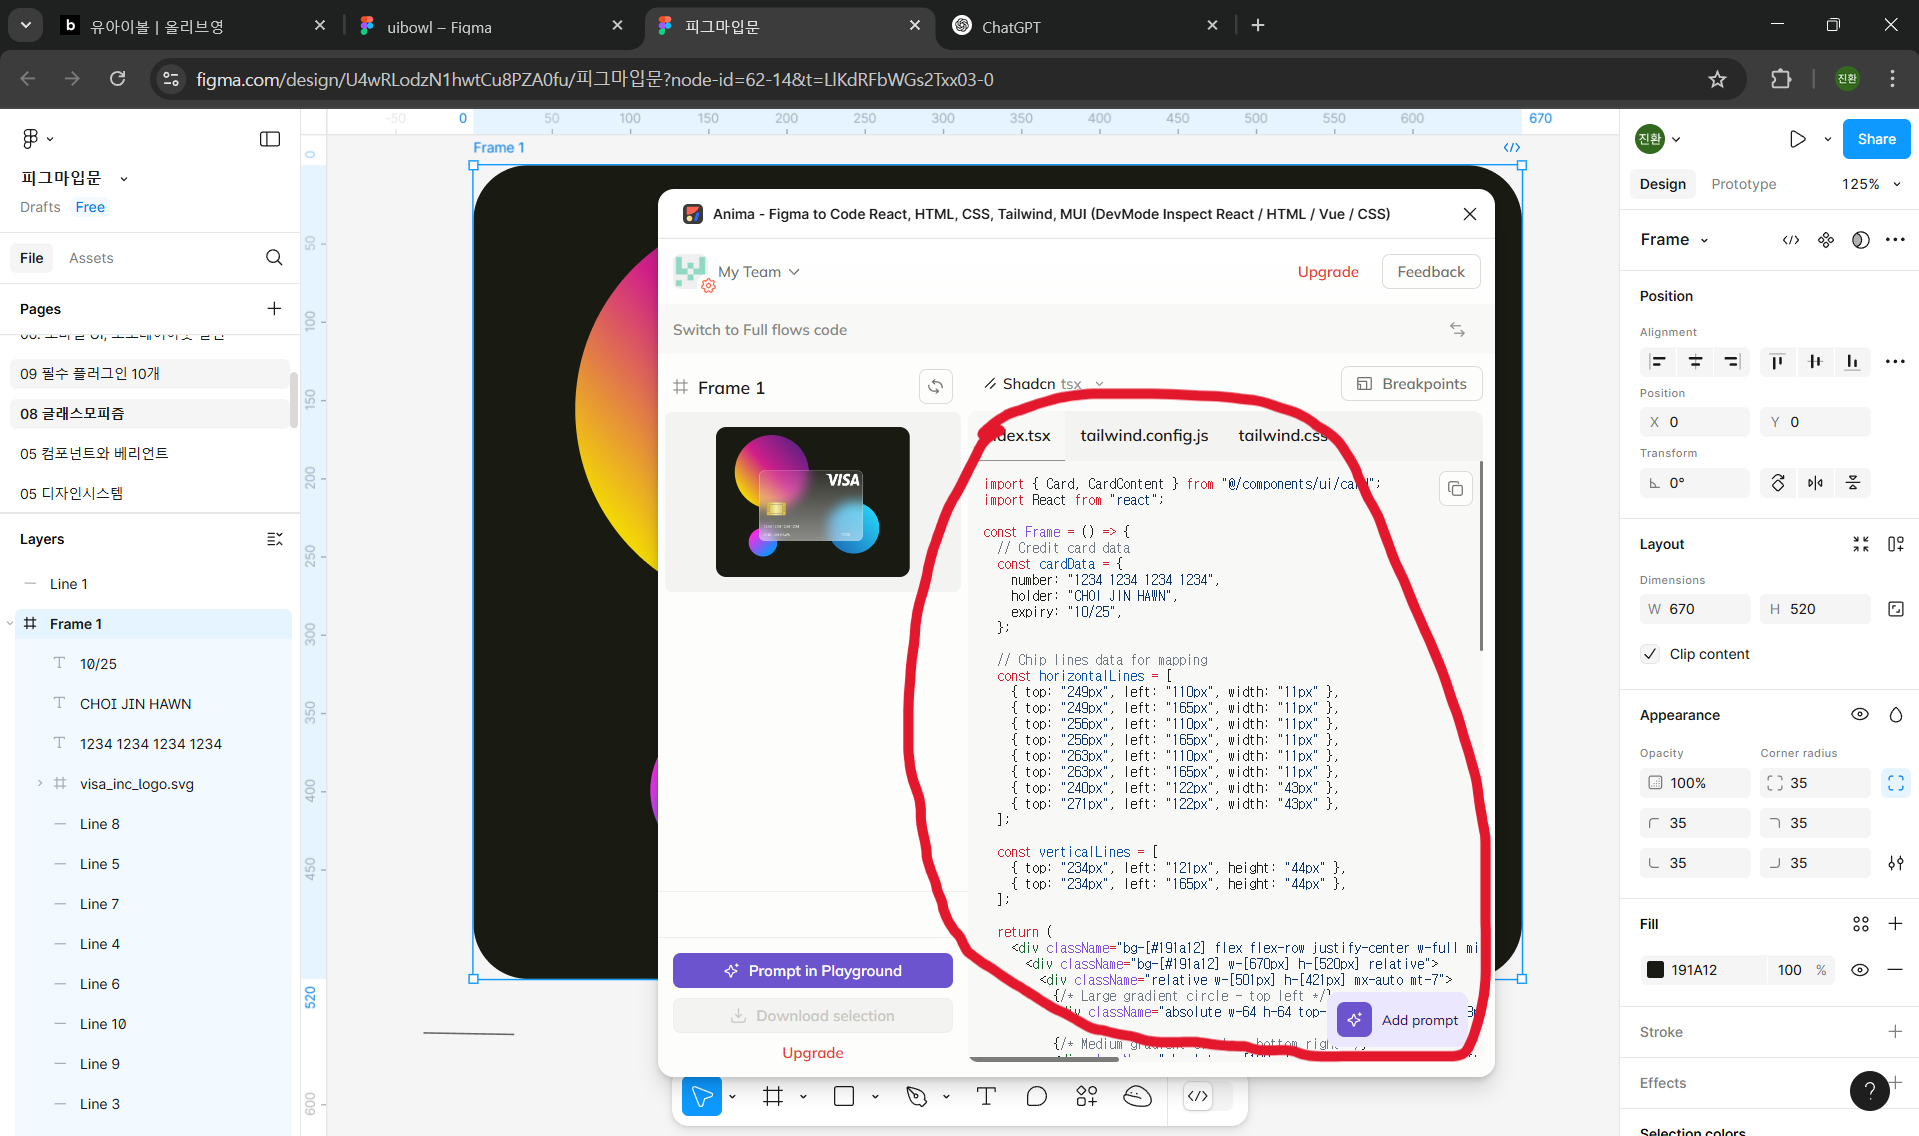Click the width field showing 670
Screen dimensions: 1919x1136
coord(1695,609)
